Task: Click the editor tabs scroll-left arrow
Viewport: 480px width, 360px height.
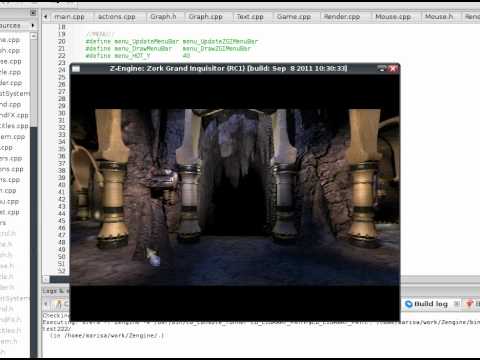Action: 45,16
